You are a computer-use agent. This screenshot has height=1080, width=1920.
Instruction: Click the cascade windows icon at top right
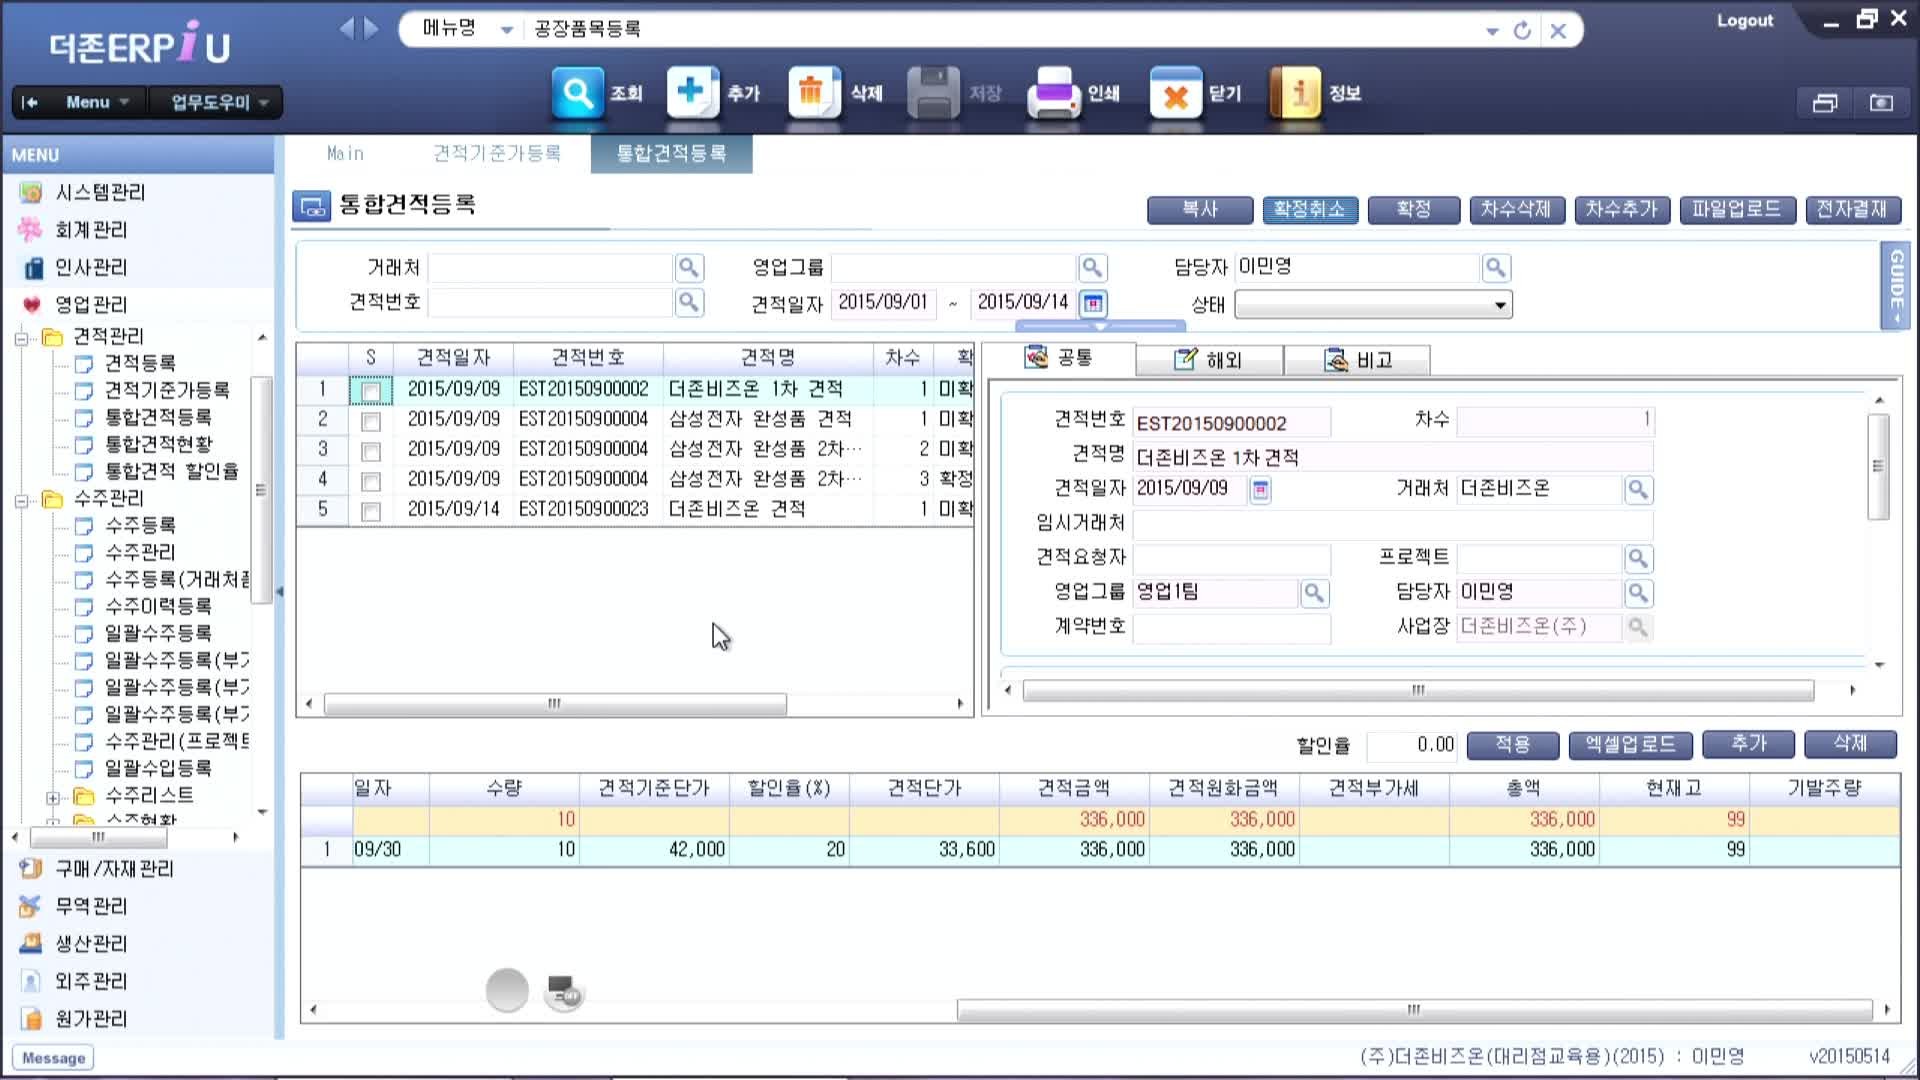(x=1825, y=103)
